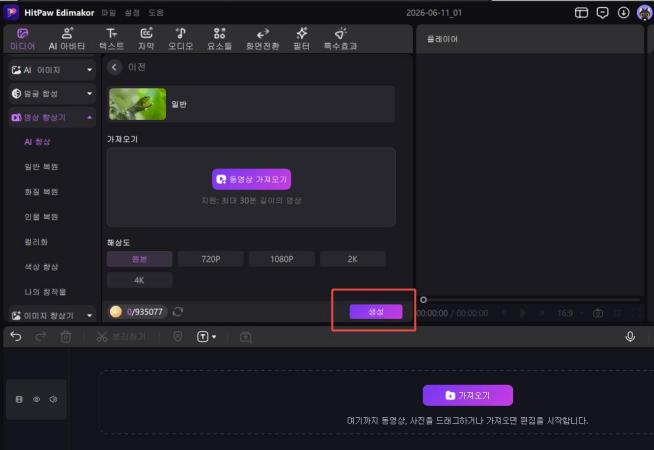Screen dimensions: 654x450
Task: Click the player progress slider handle
Action: click(x=423, y=299)
